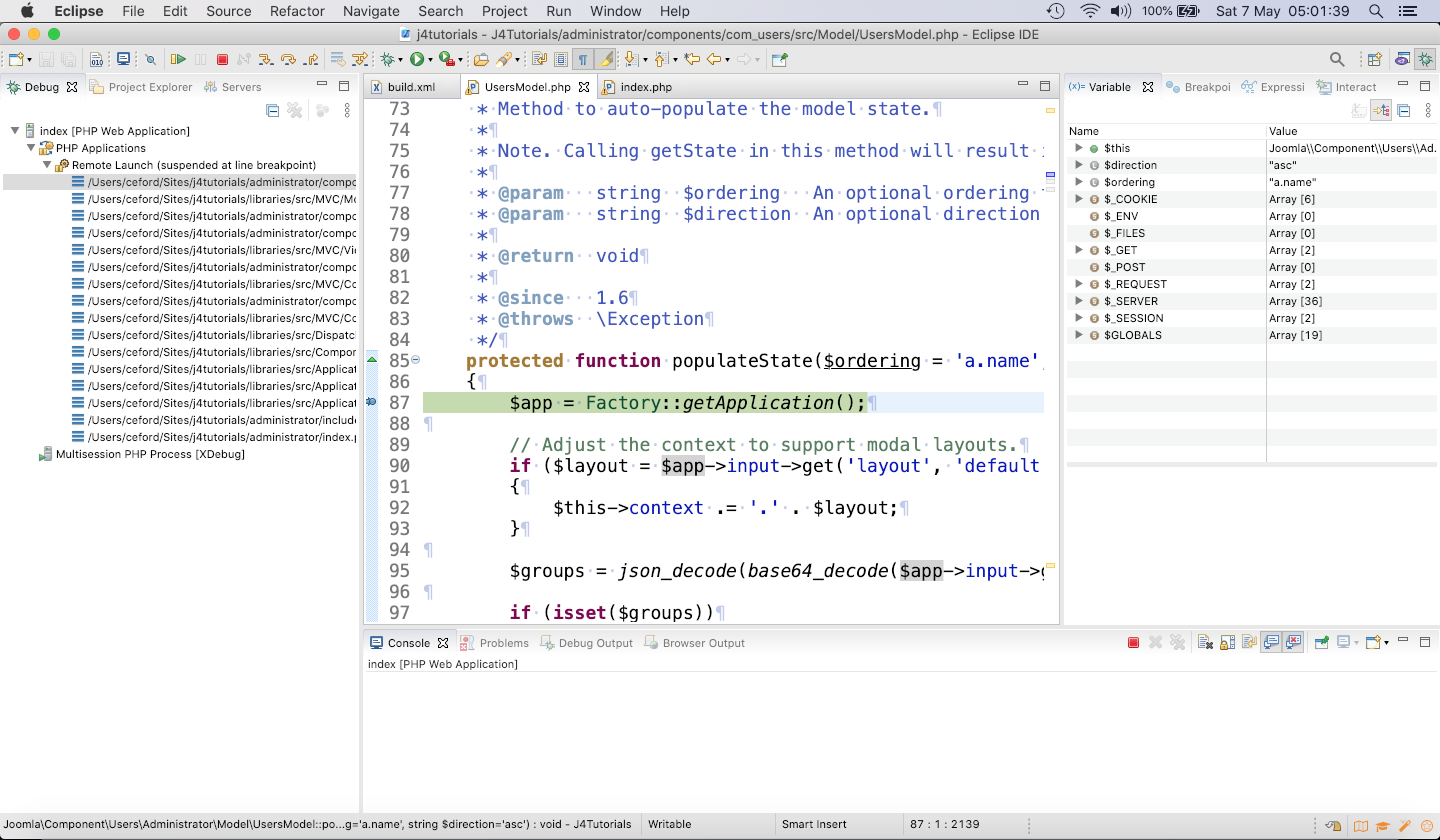This screenshot has width=1440, height=840.
Task: Collapse the PHP Applications tree node
Action: (x=31, y=148)
